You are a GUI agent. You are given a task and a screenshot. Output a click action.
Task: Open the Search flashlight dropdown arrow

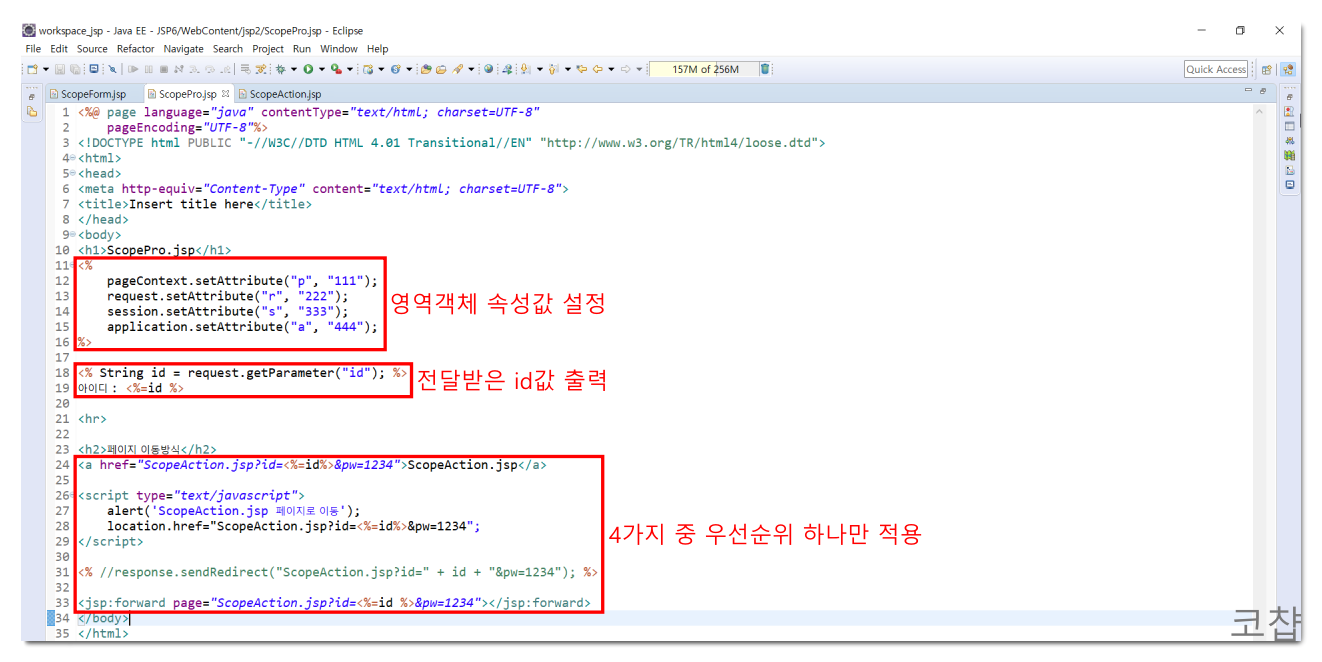(x=472, y=70)
